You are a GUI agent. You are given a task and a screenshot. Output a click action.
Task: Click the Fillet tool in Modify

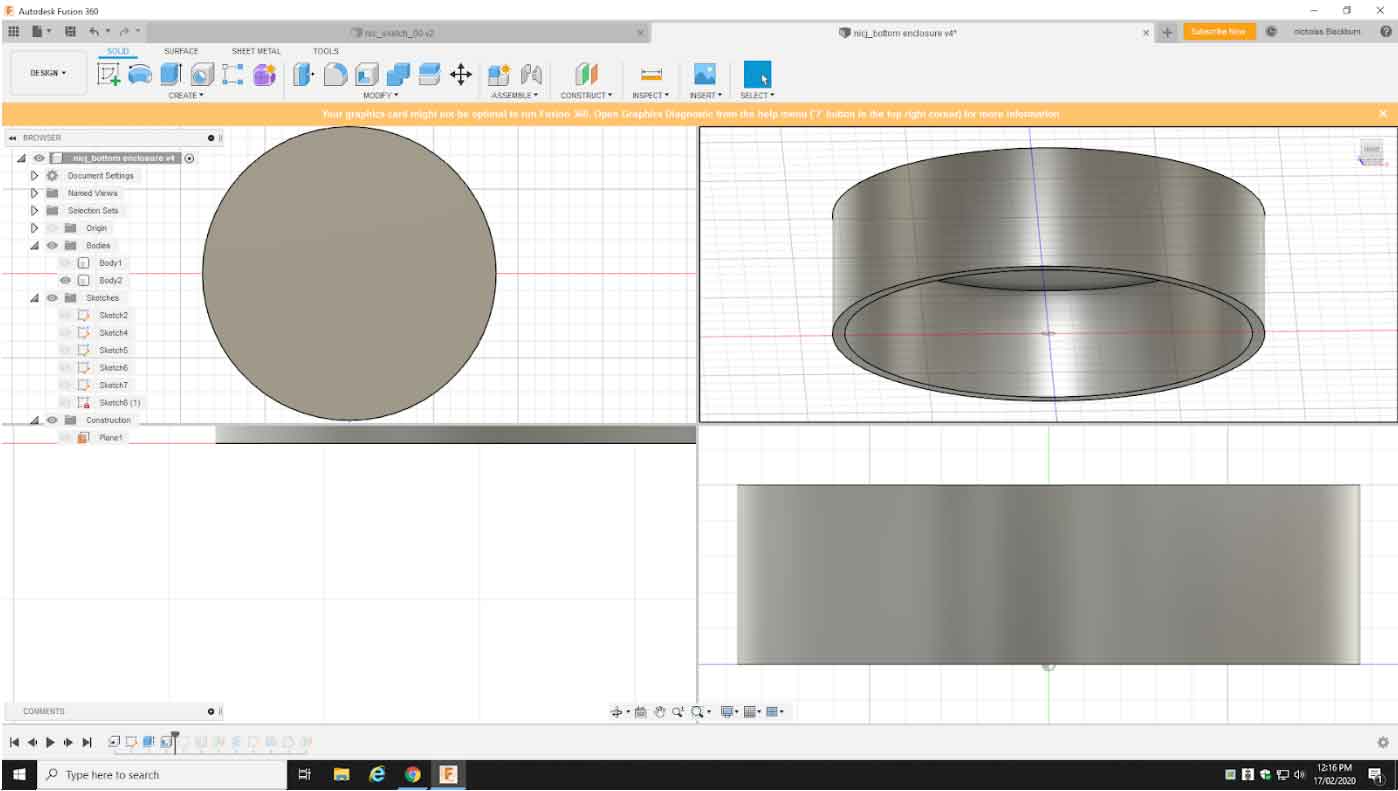click(x=335, y=74)
